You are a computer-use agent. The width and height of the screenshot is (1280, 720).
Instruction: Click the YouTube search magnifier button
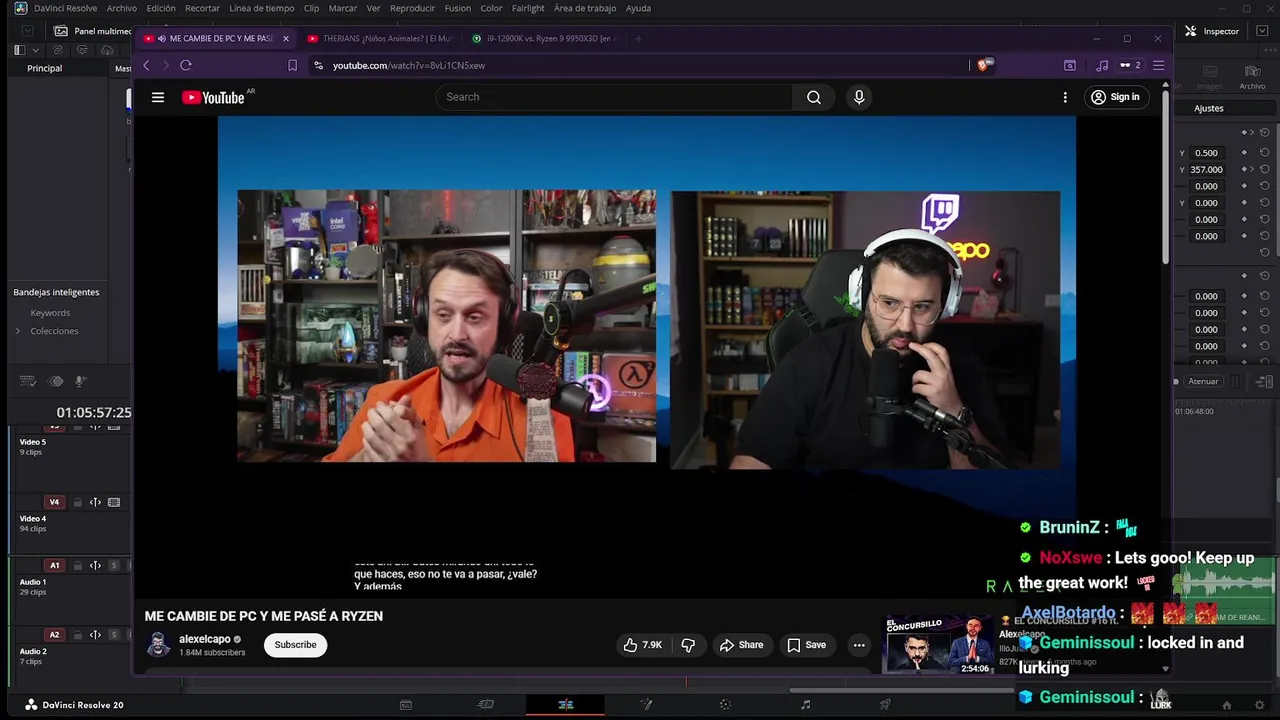tap(814, 97)
